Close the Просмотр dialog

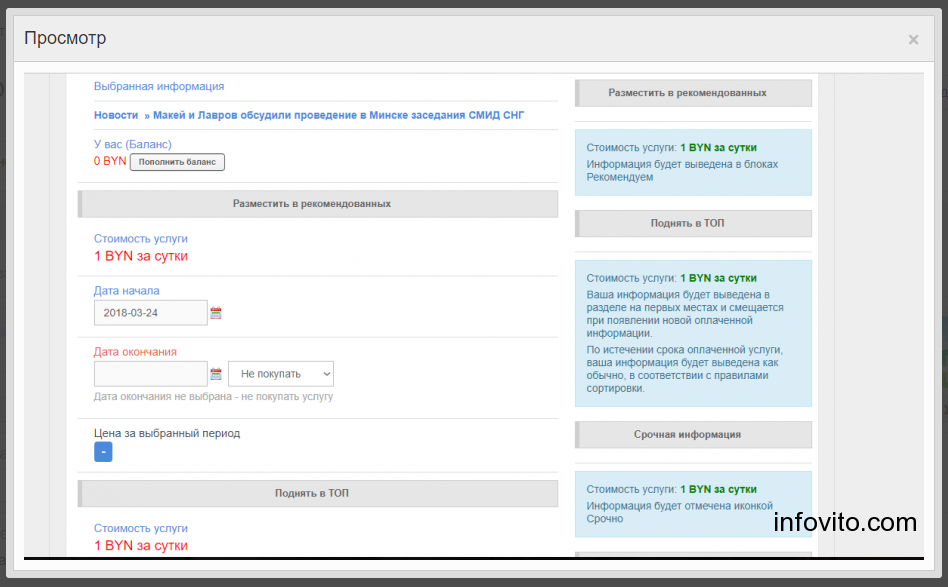click(x=913, y=40)
